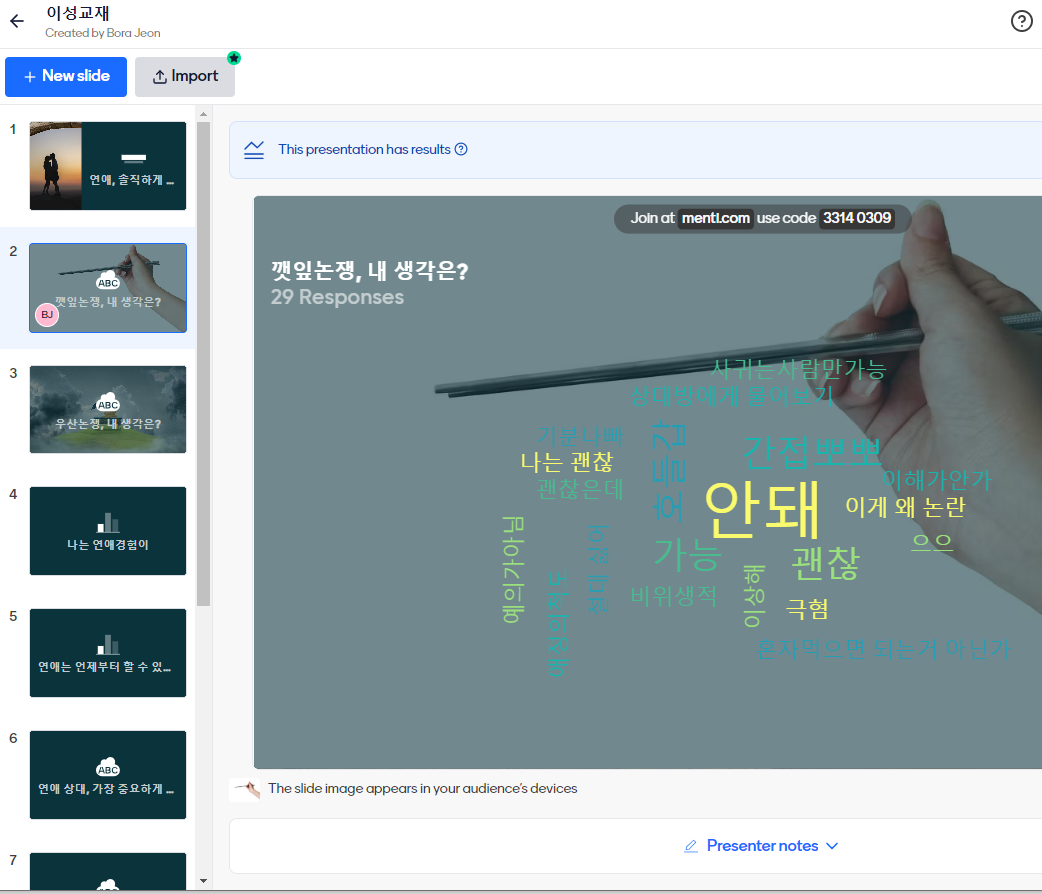Screen dimensions: 1042x894
Task: Click the slide image thumbnail below canvas
Action: tap(245, 789)
